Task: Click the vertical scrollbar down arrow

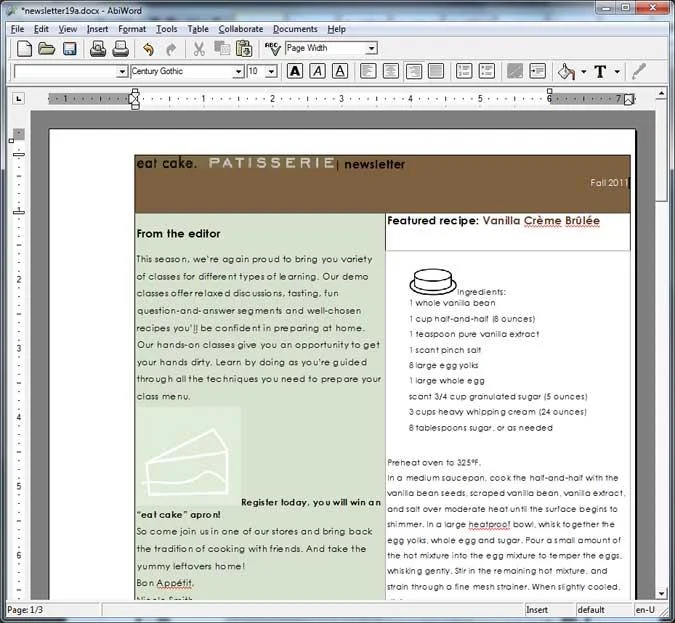Action: click(x=662, y=593)
